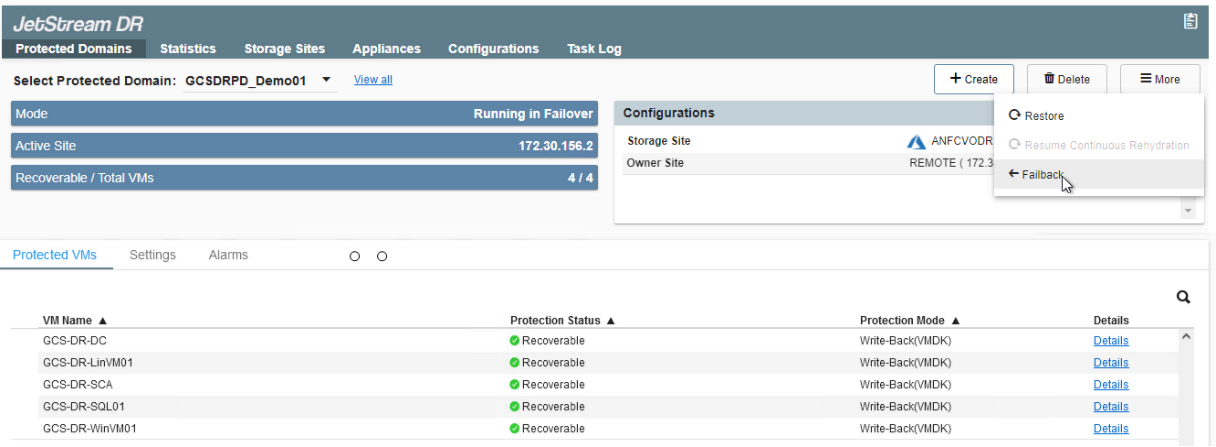Switch to the Statistics tab

188,49
